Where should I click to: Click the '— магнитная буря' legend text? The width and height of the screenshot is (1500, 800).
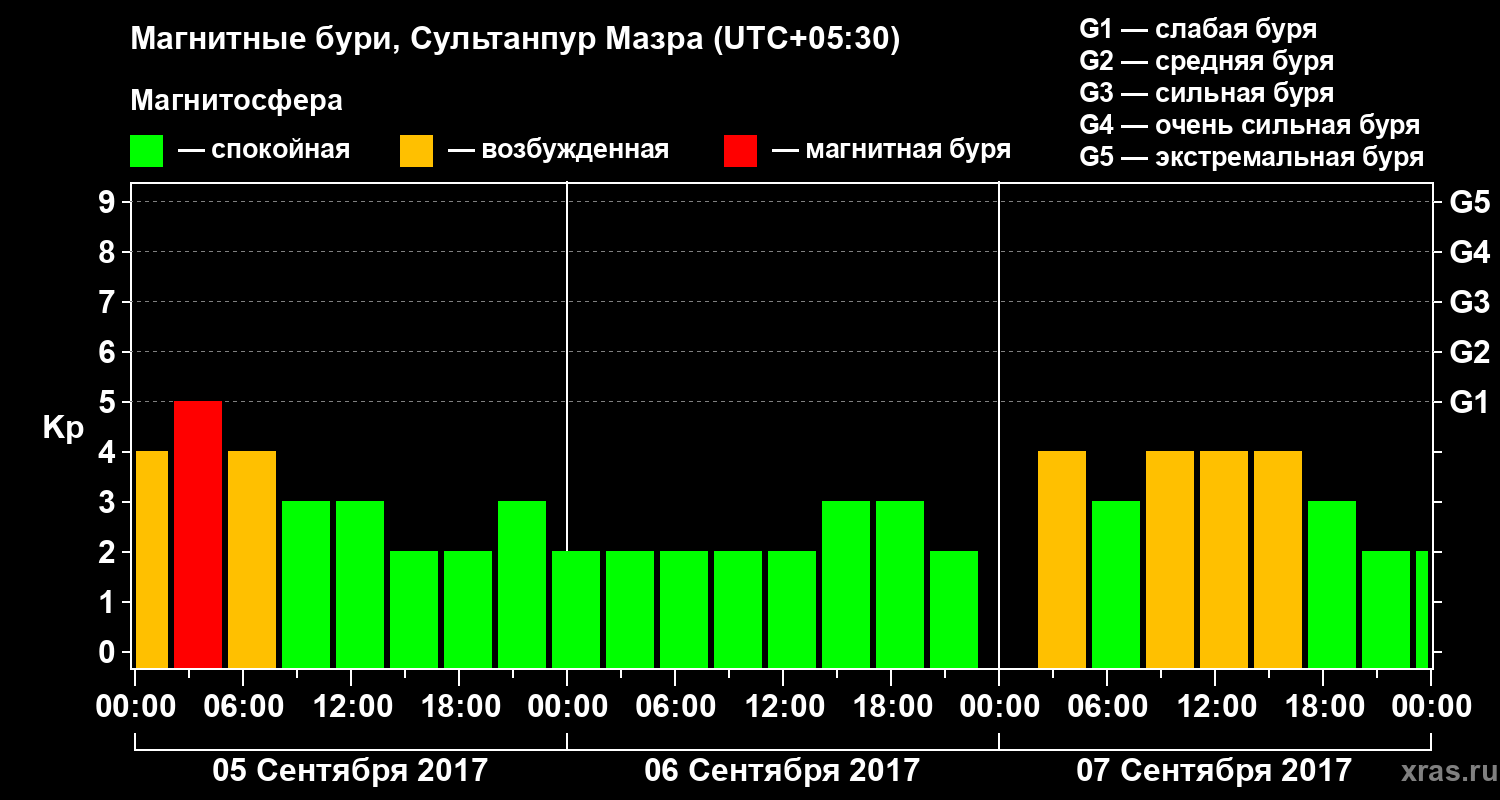[x=892, y=151]
